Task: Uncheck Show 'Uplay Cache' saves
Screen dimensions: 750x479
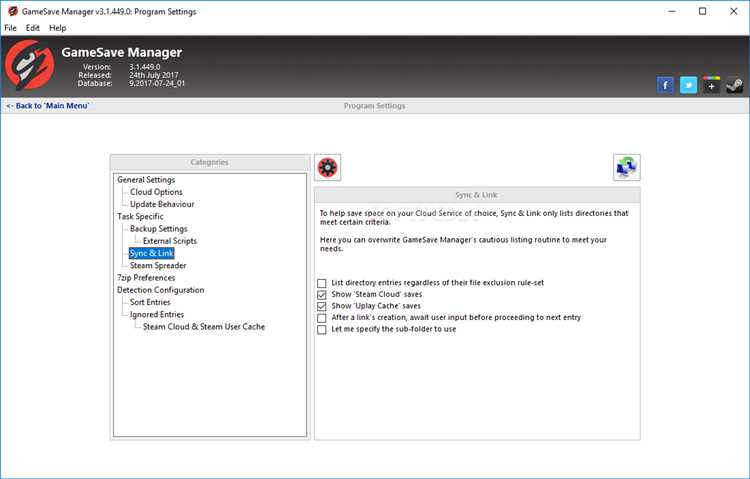Action: (322, 306)
